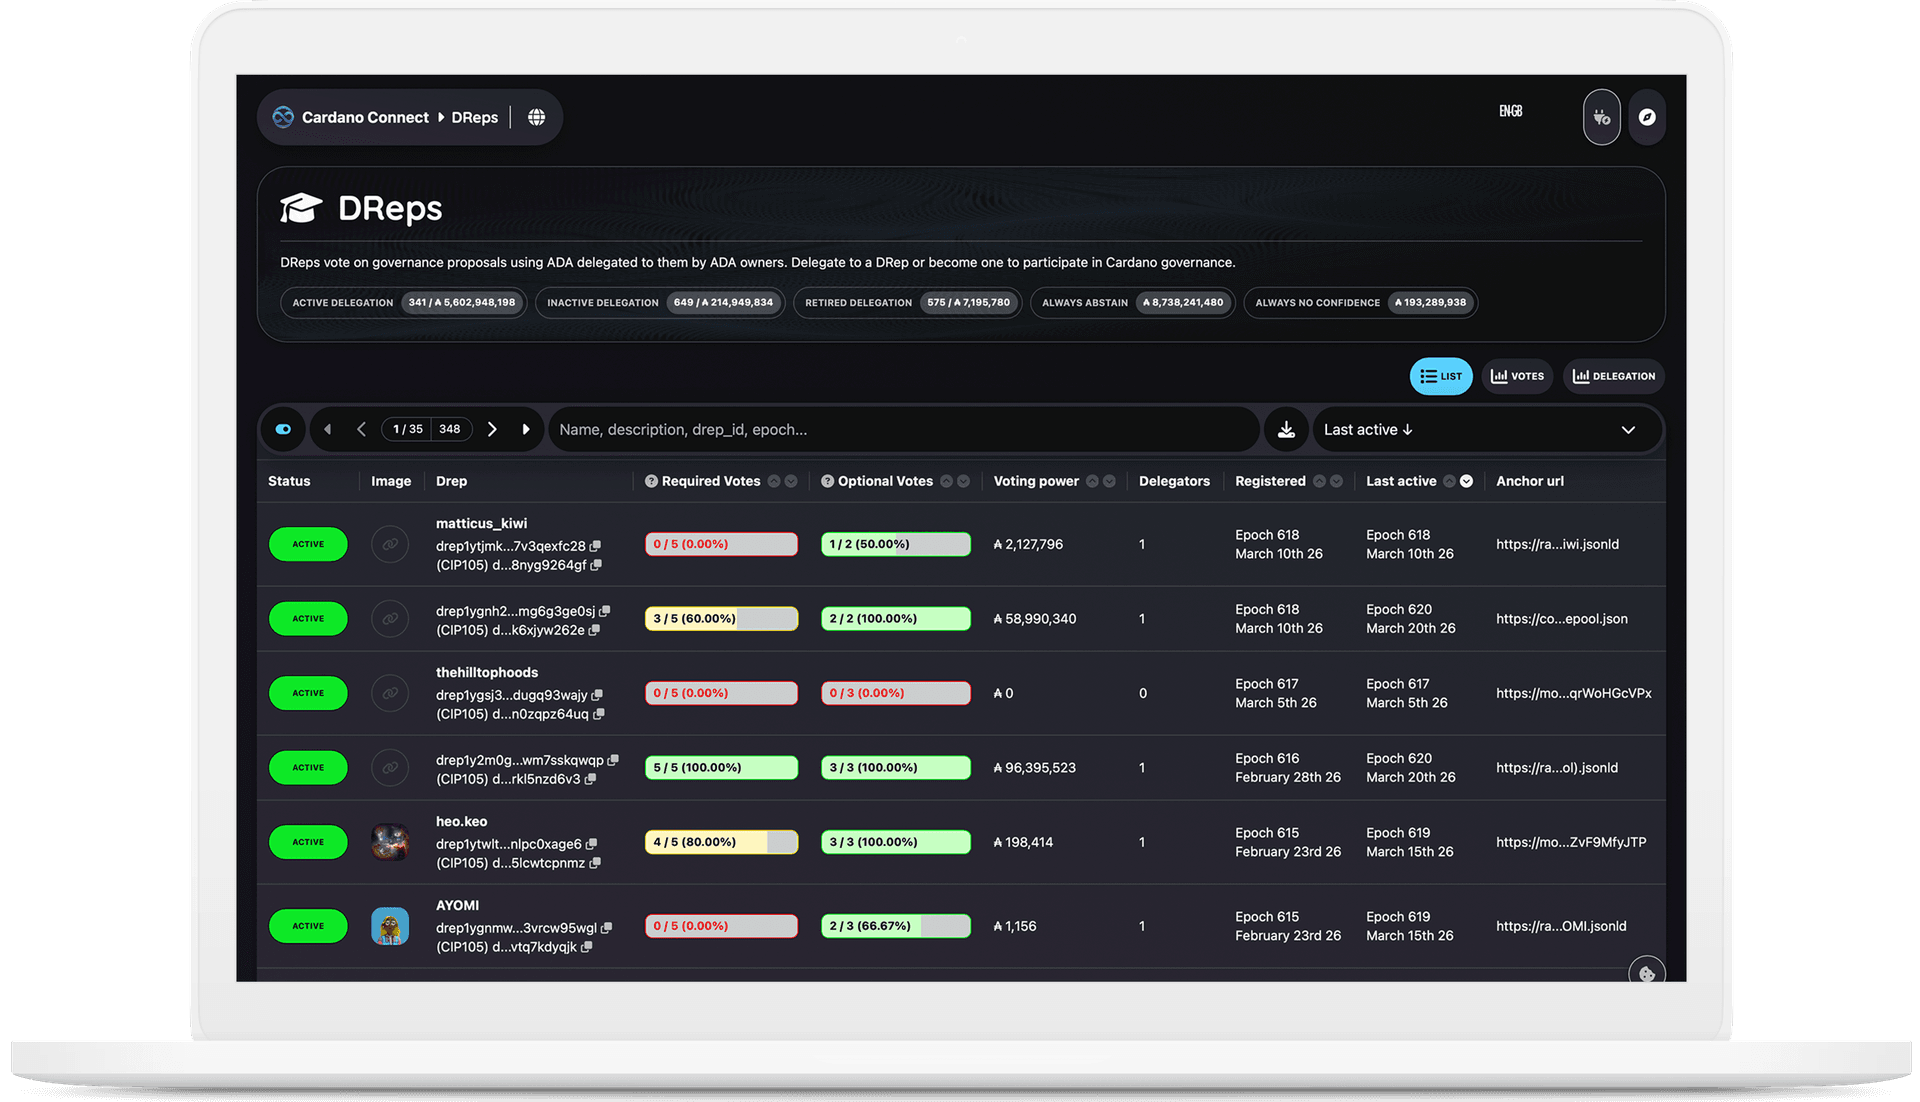Open the Last active sort dropdown
Screen dimensions: 1920x1102
tap(1487, 429)
